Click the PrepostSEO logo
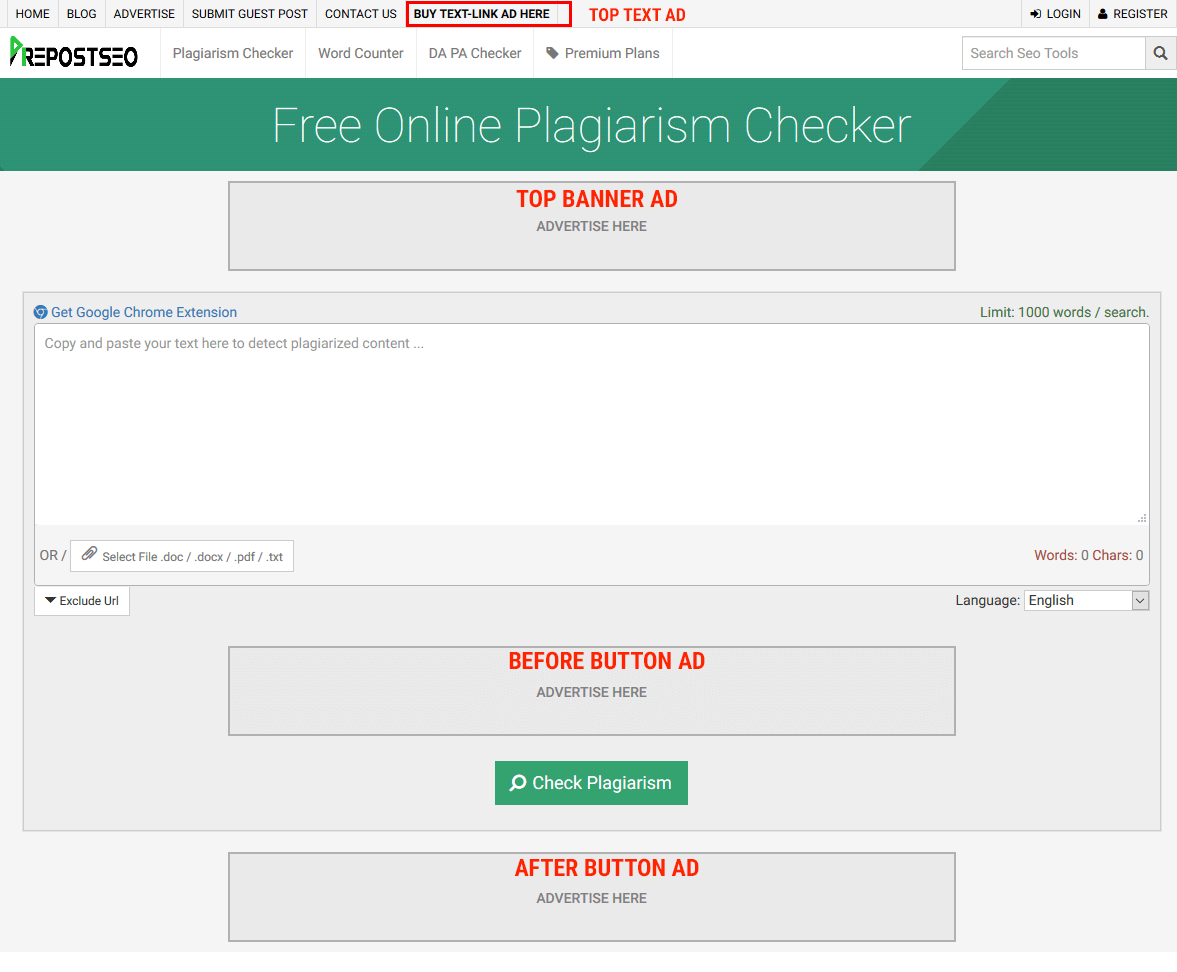 pos(74,53)
